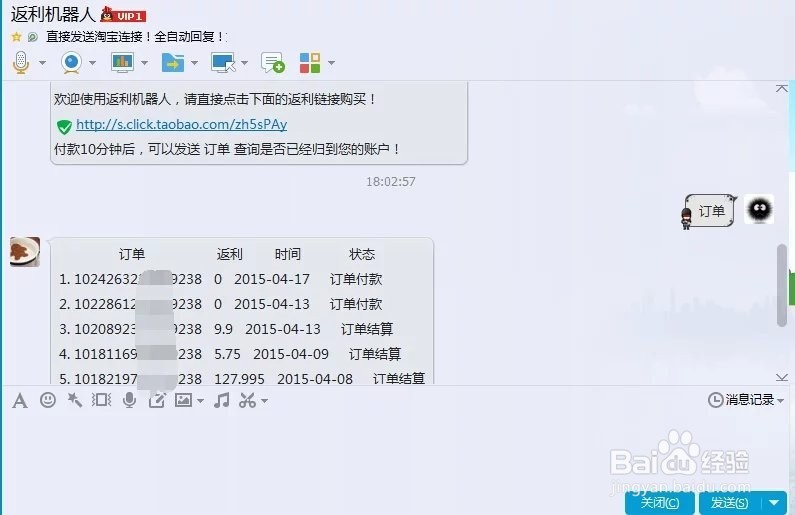Open send options arrow beside 发送
Viewport: 795px width, 515px height.
click(x=774, y=503)
